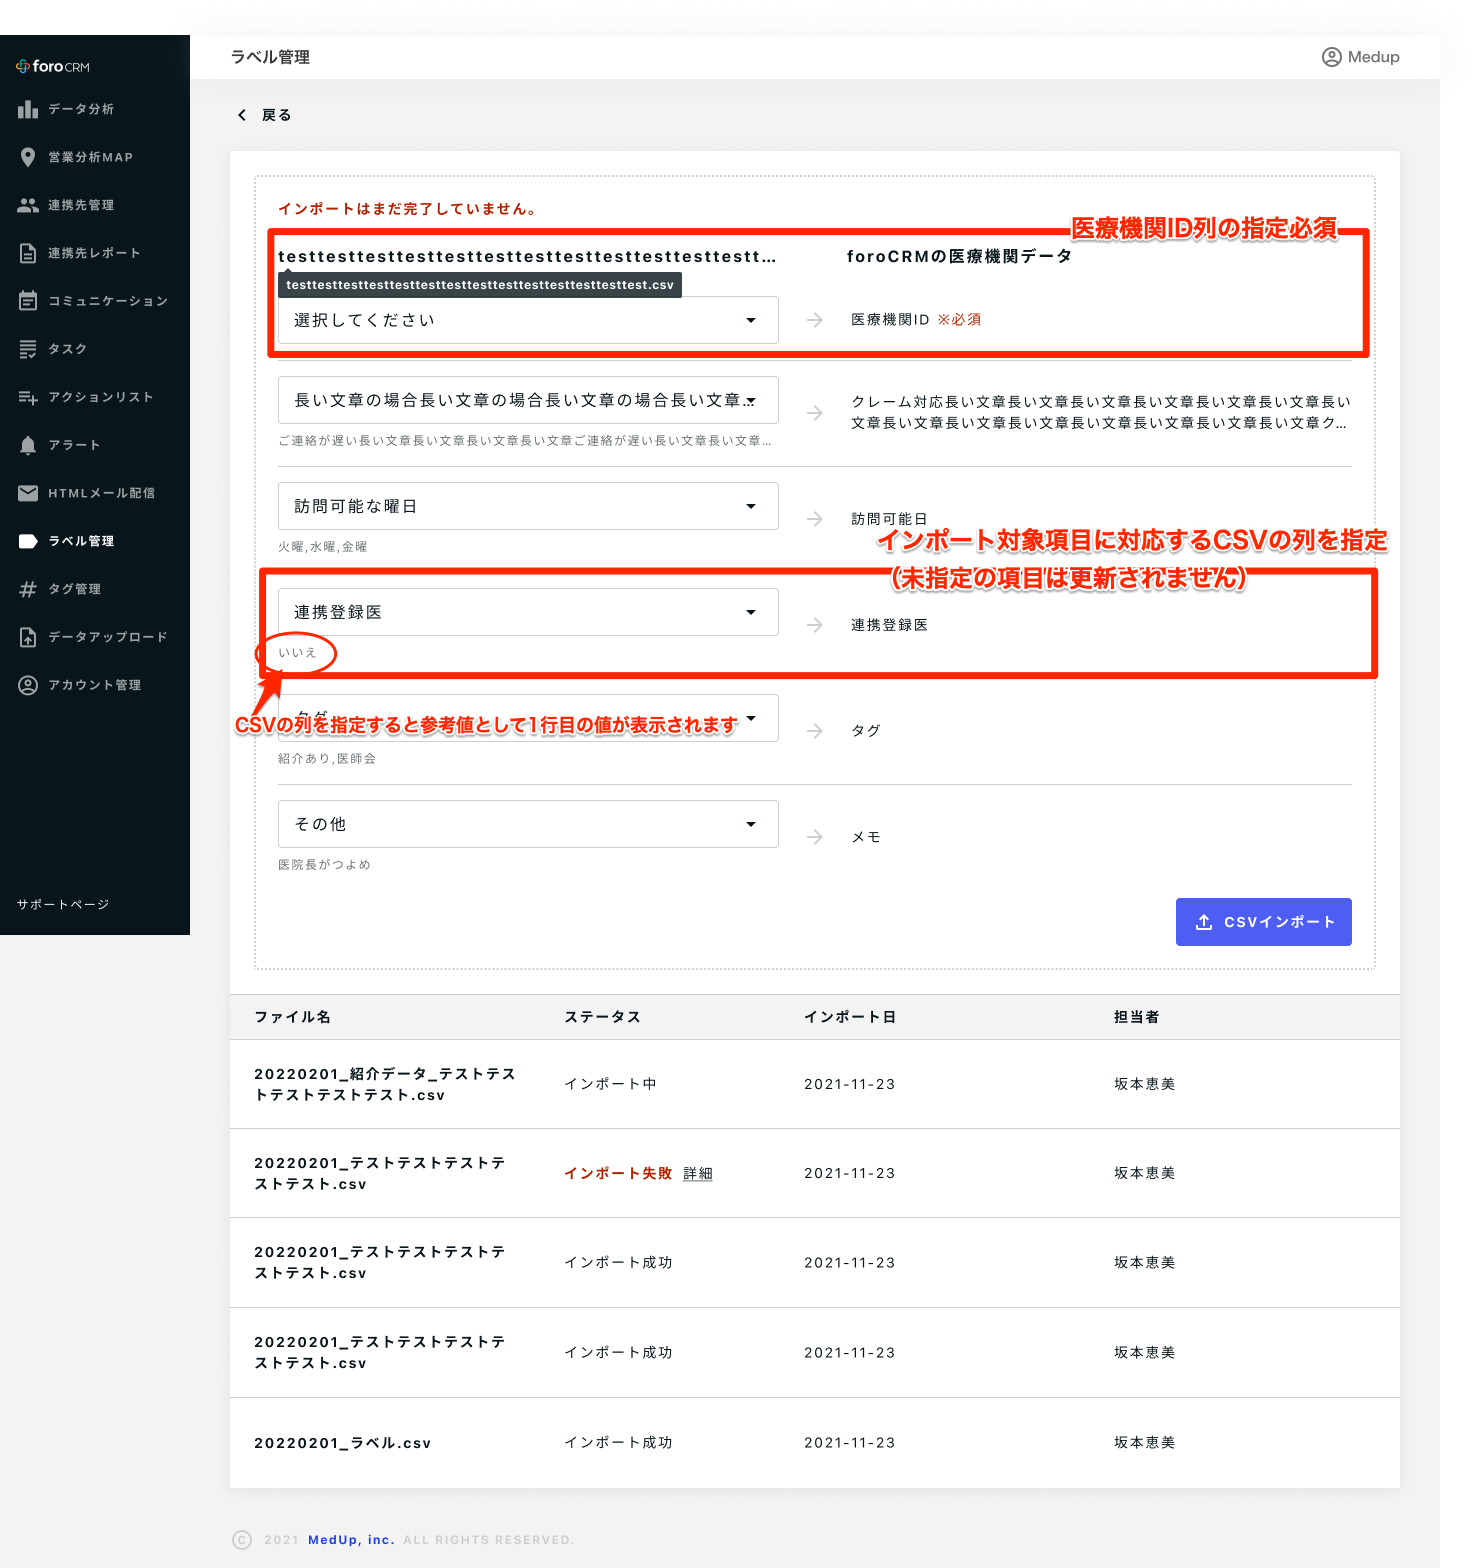This screenshot has width=1475, height=1568.
Task: Click the map pin icon for 営業分析MAP
Action: coord(28,157)
